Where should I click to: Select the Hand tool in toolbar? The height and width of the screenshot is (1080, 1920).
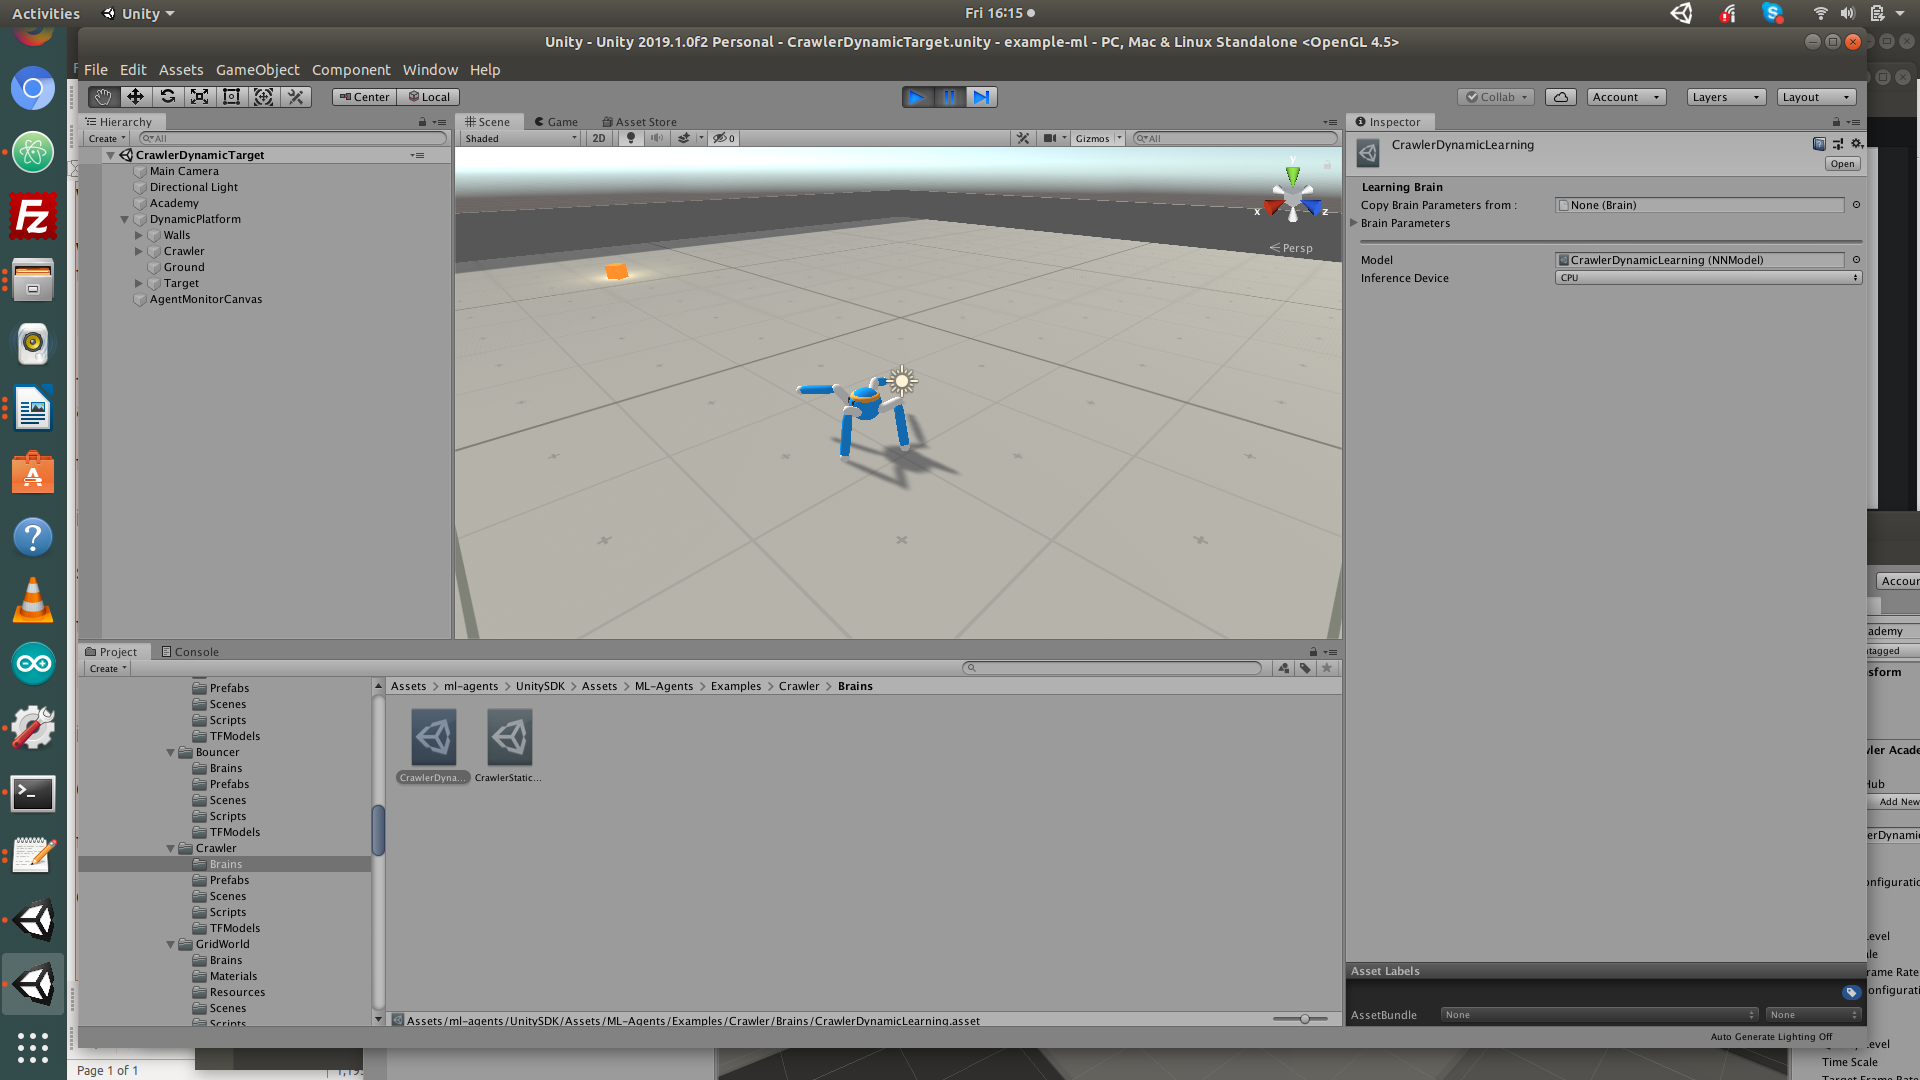[x=103, y=97]
